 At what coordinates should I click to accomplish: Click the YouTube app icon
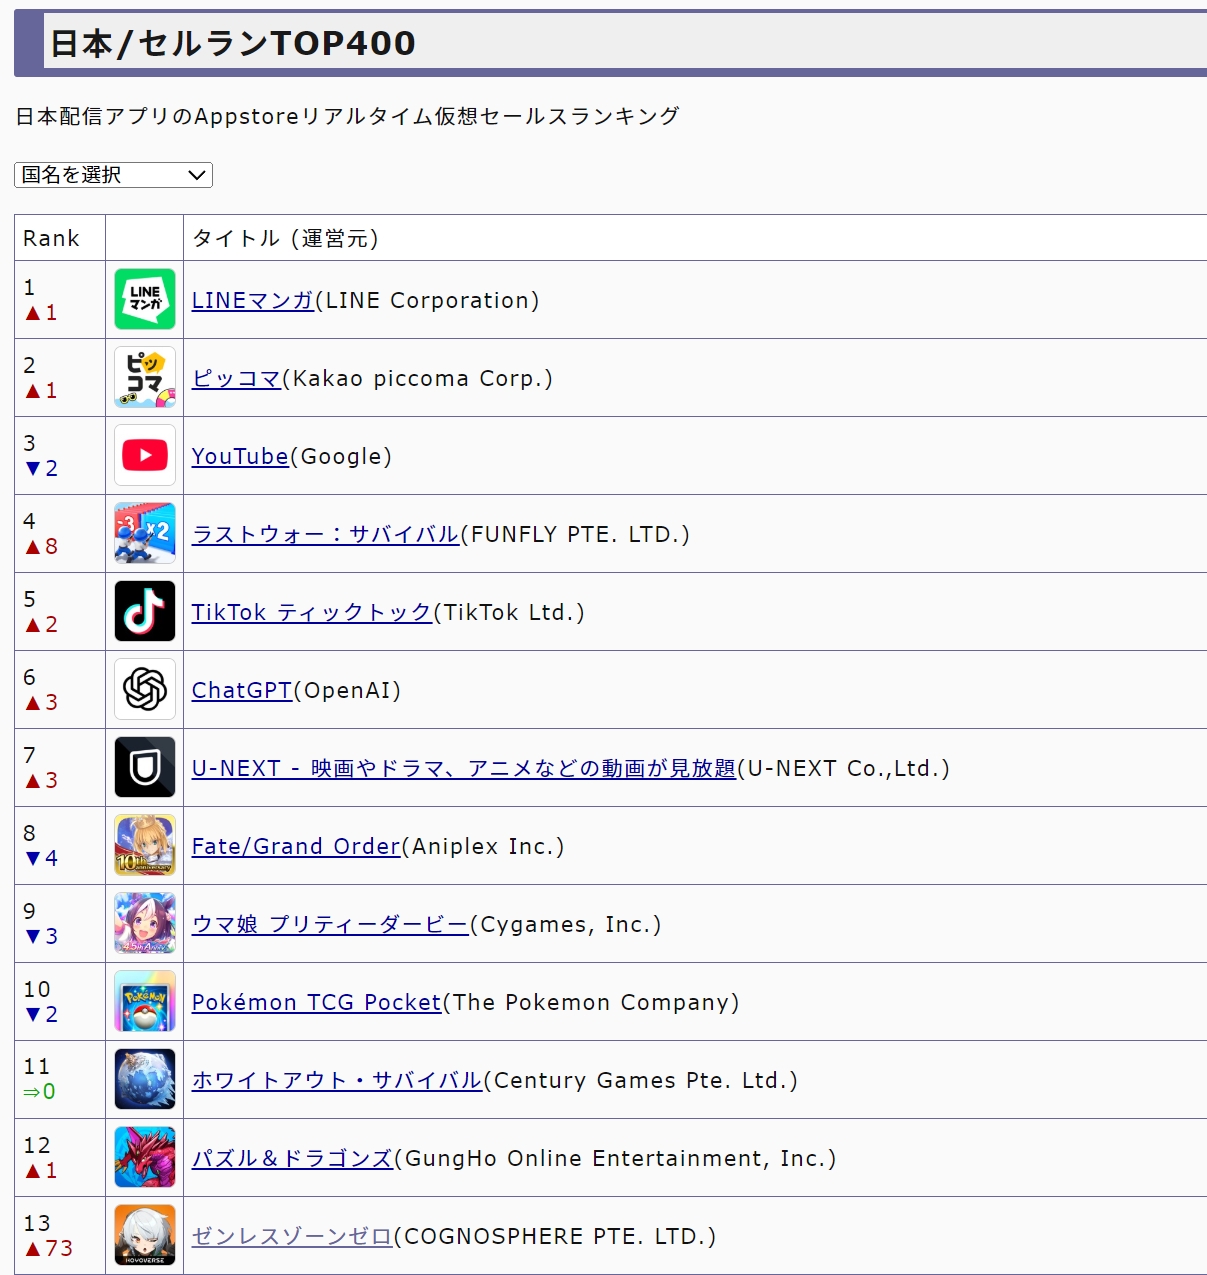145,455
